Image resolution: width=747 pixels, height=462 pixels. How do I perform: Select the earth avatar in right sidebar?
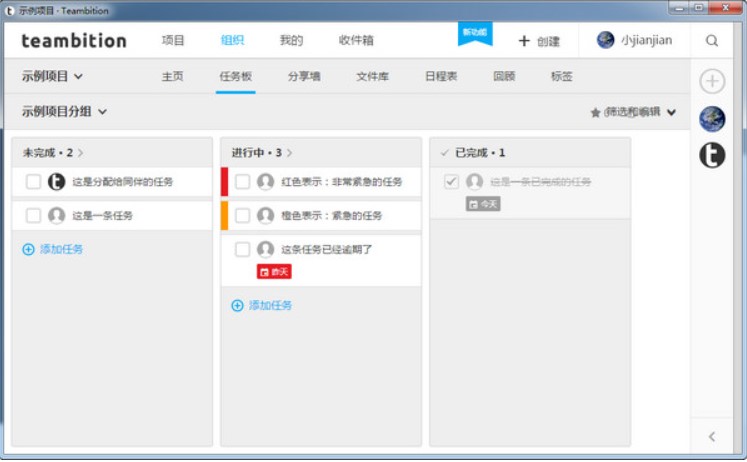click(712, 119)
